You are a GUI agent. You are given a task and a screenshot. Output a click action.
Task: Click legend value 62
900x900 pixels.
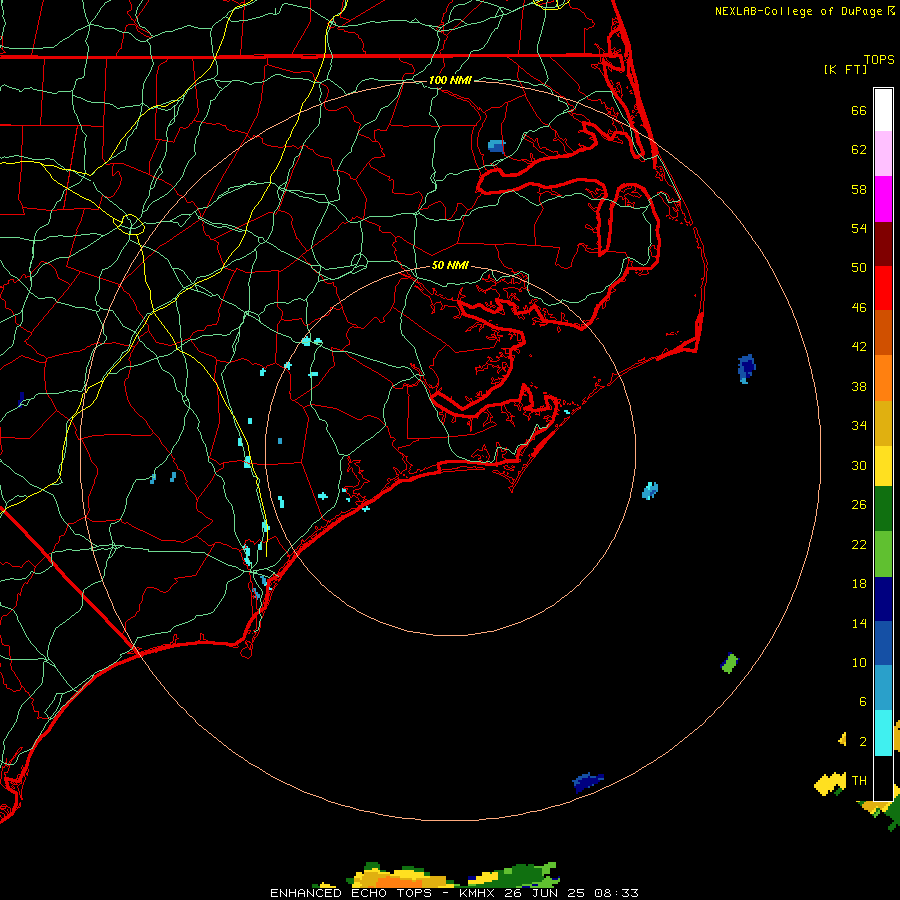859,150
